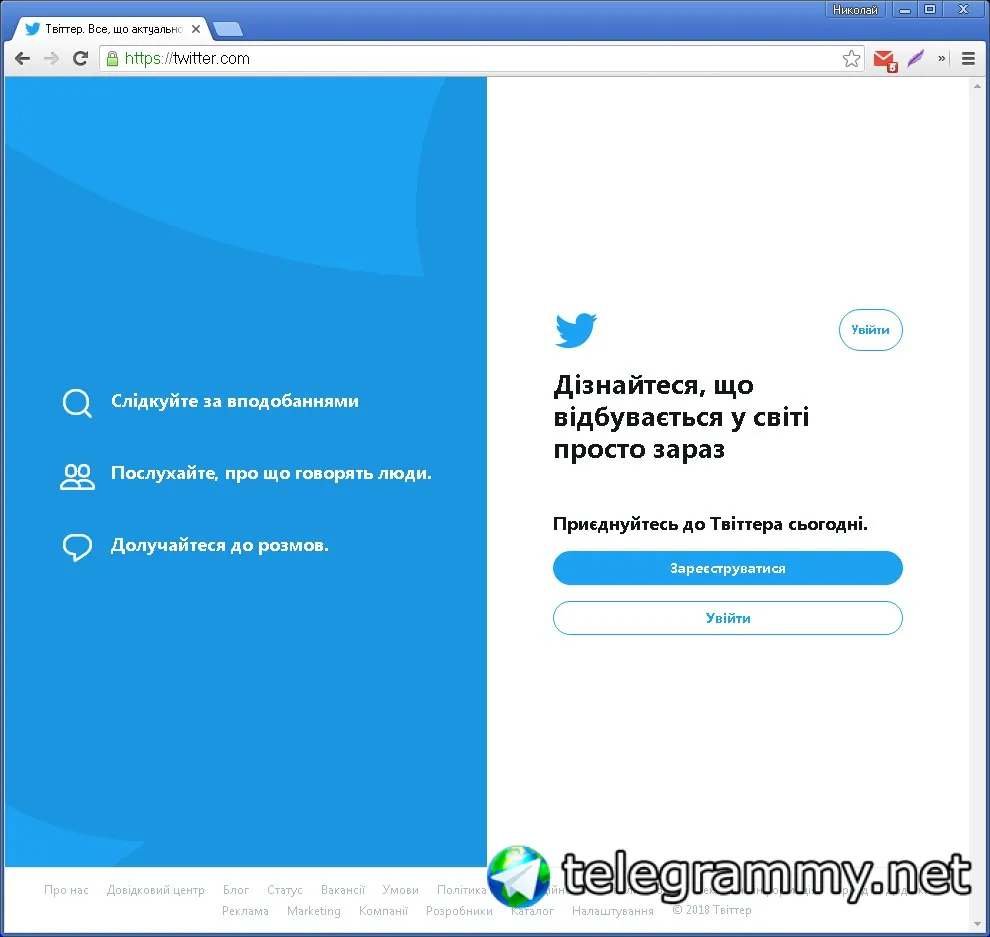Show hidden extensions with the double chevron
This screenshot has width=990, height=937.
tap(941, 59)
